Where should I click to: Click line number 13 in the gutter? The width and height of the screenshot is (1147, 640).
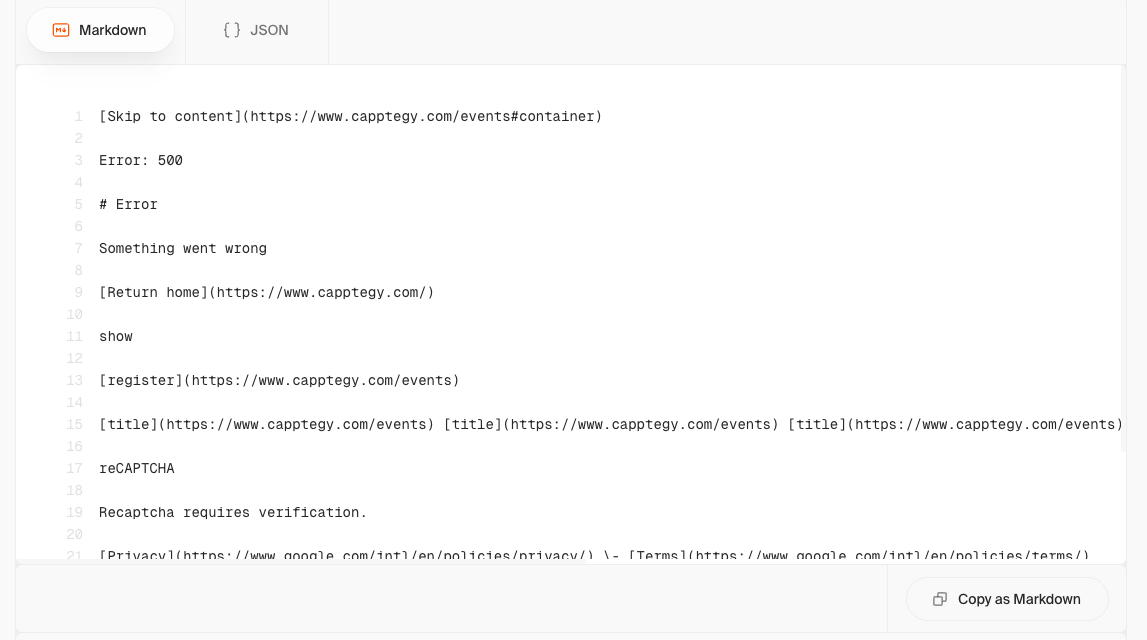coord(75,381)
